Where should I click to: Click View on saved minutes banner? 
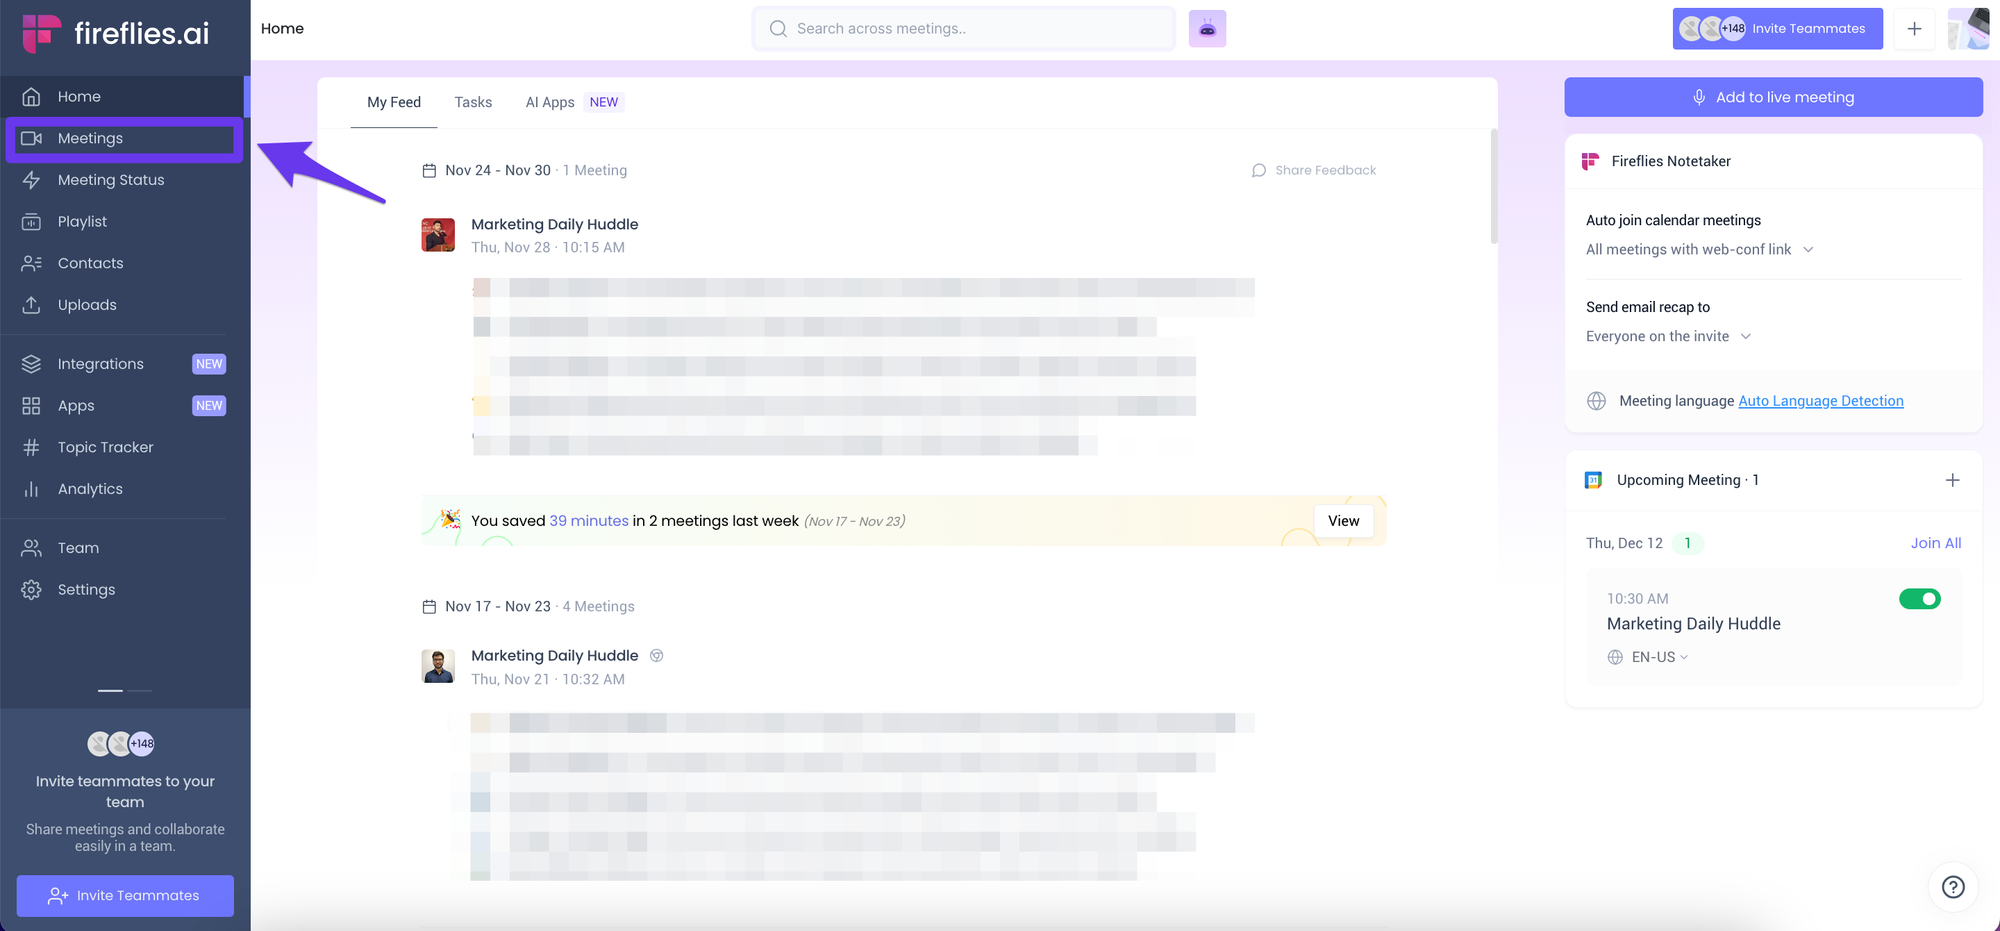point(1343,521)
